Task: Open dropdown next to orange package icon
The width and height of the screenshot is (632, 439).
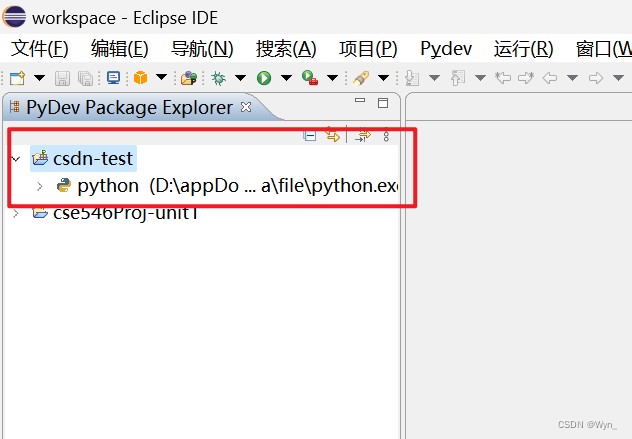Action: (162, 77)
